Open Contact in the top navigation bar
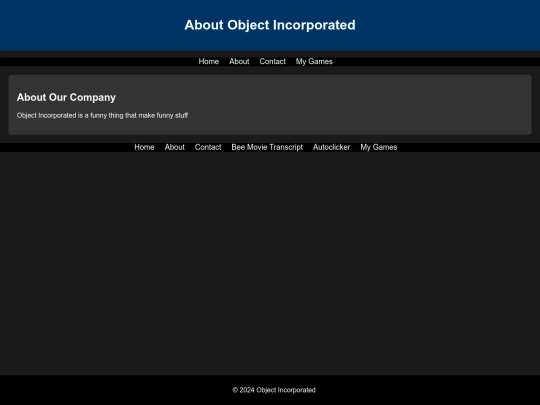The height and width of the screenshot is (405, 540). point(272,62)
